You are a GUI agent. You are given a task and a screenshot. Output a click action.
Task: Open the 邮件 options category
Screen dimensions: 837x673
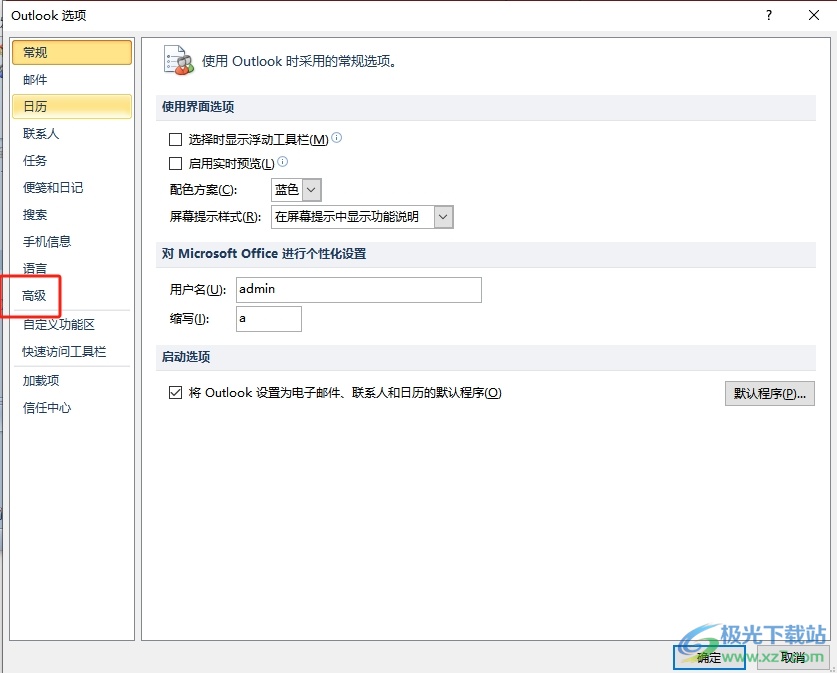coord(72,80)
